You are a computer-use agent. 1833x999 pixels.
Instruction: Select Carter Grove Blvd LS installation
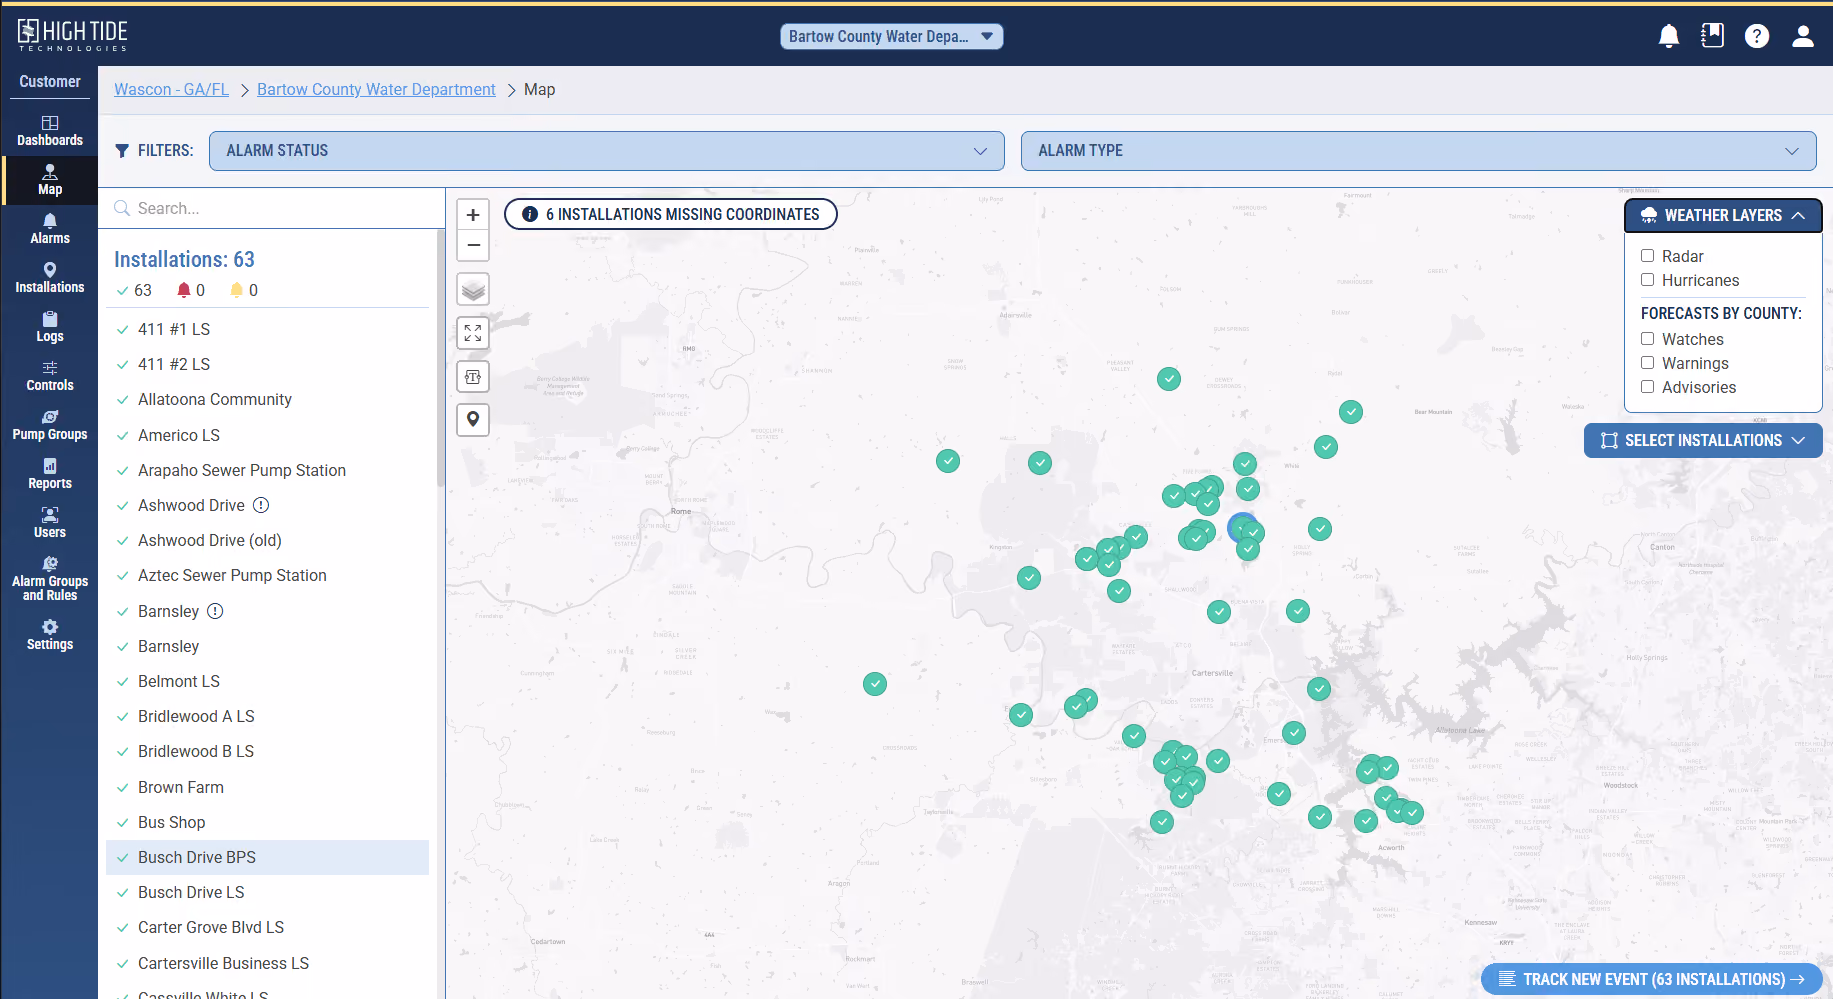coord(267,927)
